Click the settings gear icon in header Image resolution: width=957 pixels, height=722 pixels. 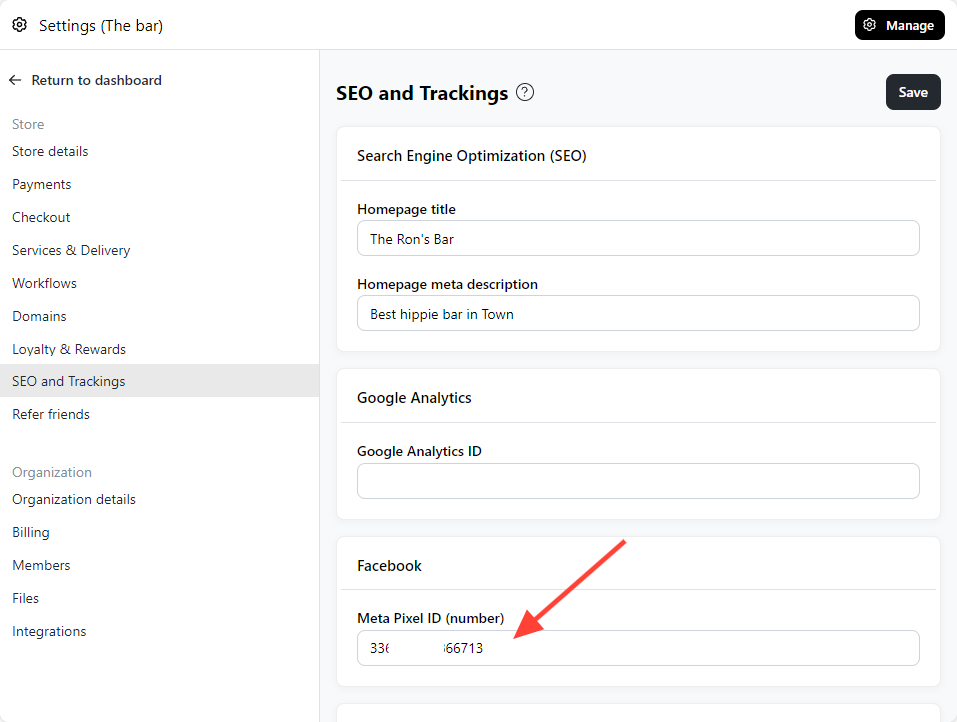point(20,25)
